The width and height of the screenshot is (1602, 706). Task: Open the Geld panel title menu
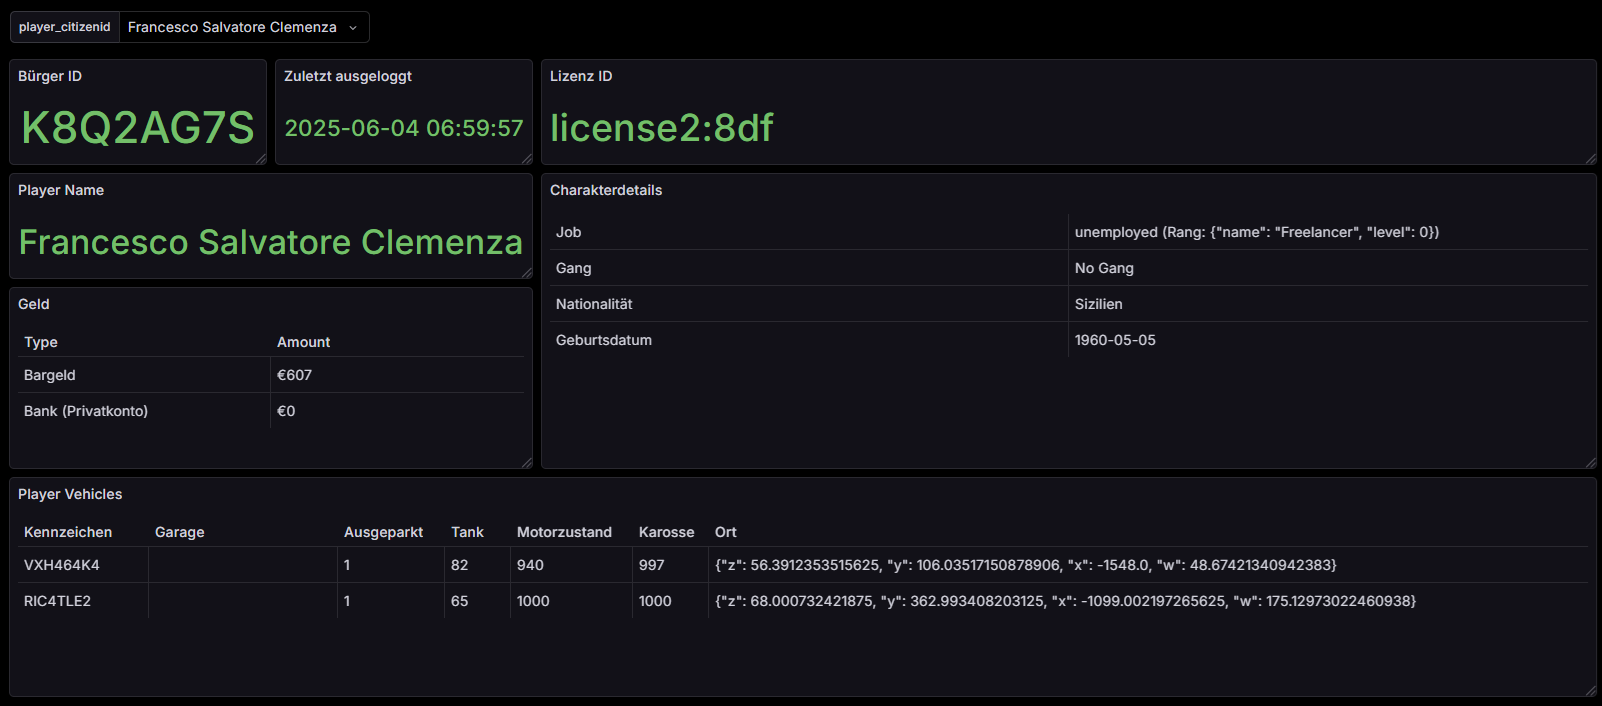pyautogui.click(x=34, y=304)
